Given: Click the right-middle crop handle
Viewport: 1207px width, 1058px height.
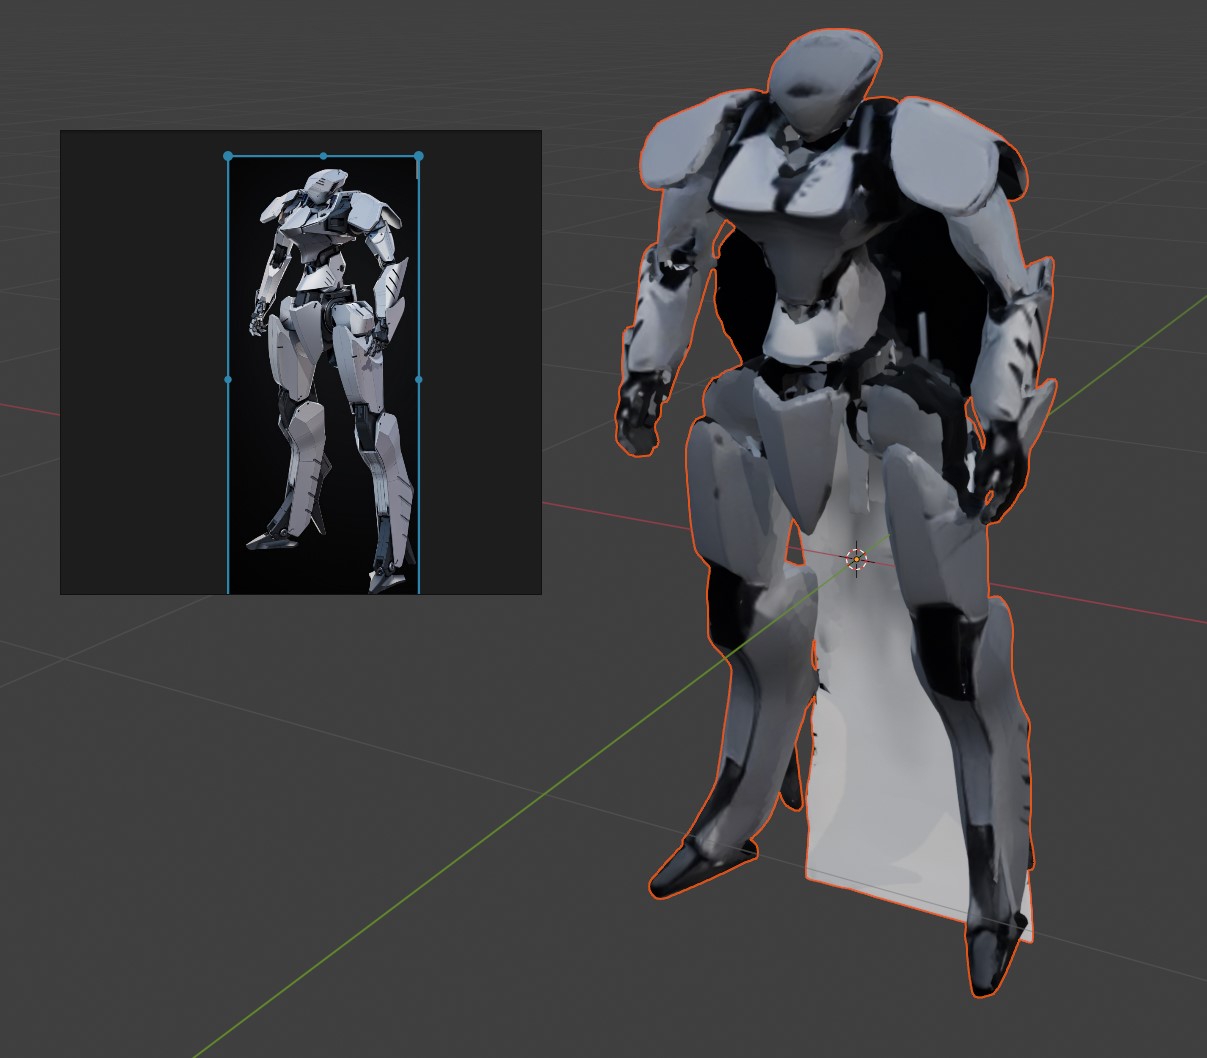Looking at the screenshot, I should point(418,380).
